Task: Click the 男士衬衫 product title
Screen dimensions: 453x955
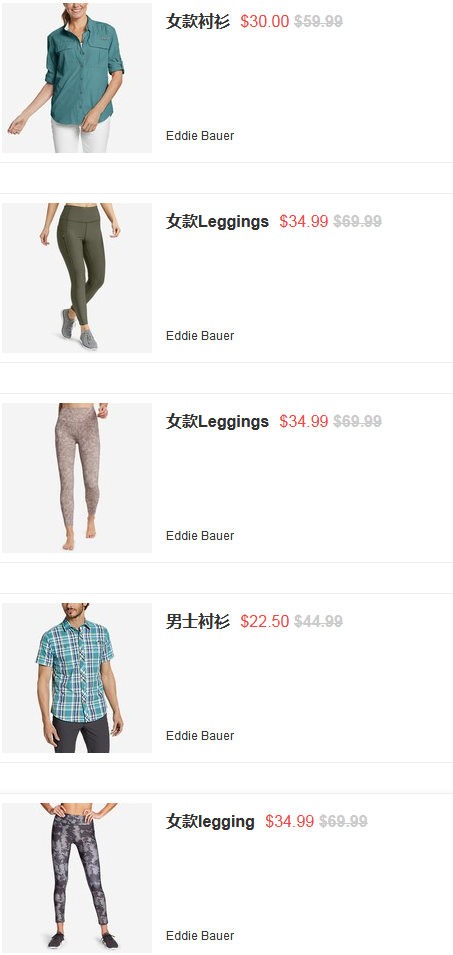Action: click(x=198, y=621)
